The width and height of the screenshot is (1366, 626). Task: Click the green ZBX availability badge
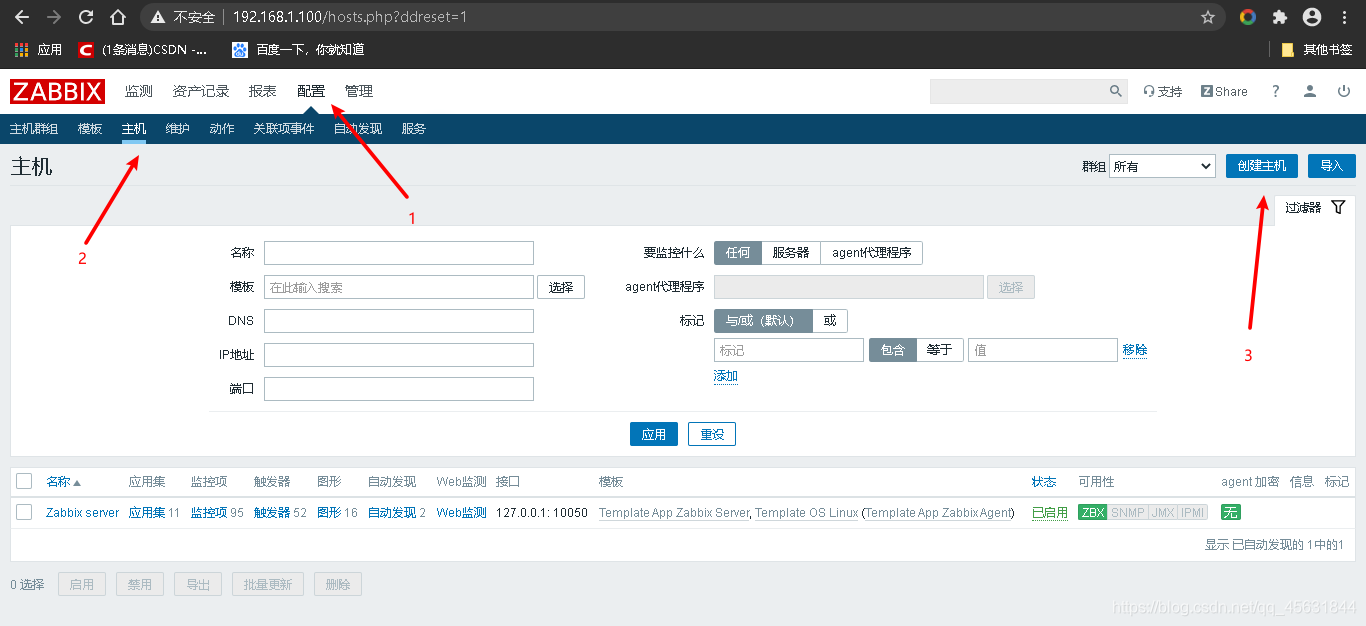coord(1093,512)
